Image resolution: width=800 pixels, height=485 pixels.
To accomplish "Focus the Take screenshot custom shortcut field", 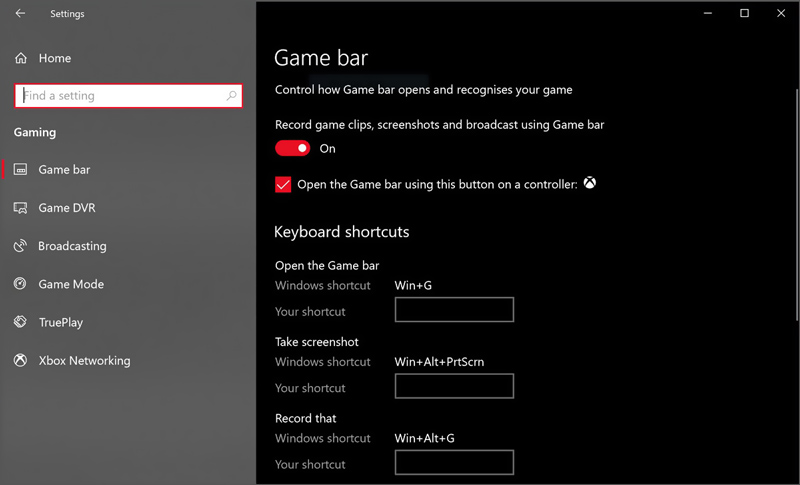I will pos(454,386).
